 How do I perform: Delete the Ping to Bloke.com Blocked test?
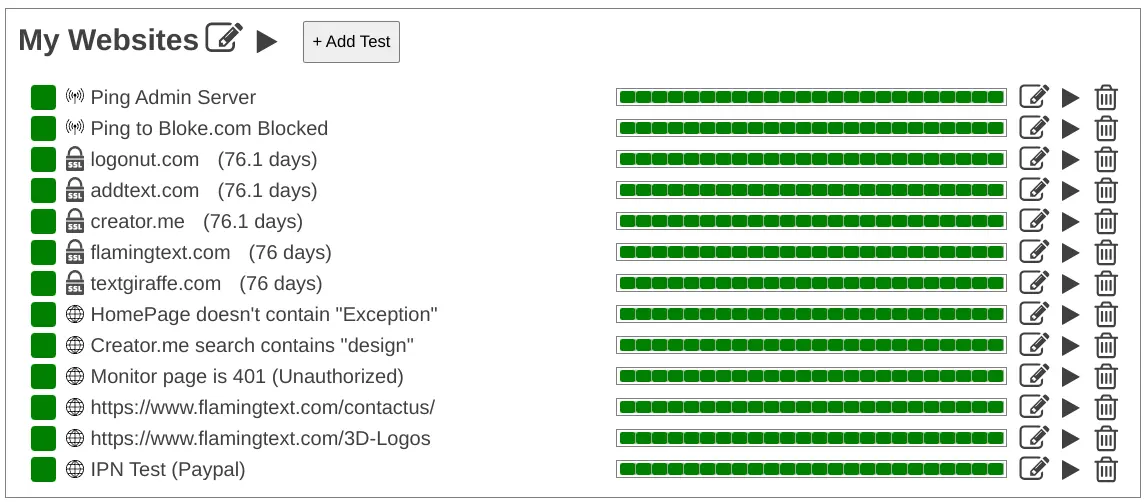tap(1106, 128)
